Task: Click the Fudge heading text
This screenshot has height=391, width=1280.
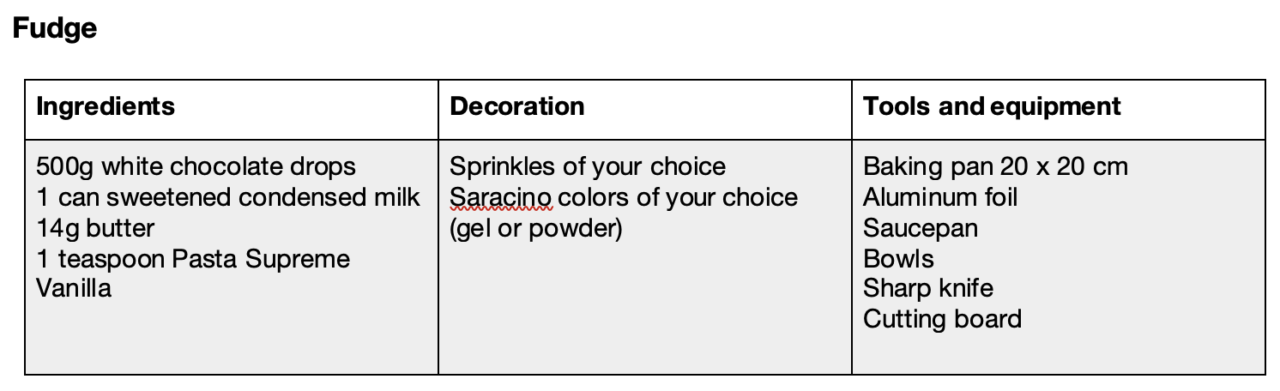Action: [54, 30]
